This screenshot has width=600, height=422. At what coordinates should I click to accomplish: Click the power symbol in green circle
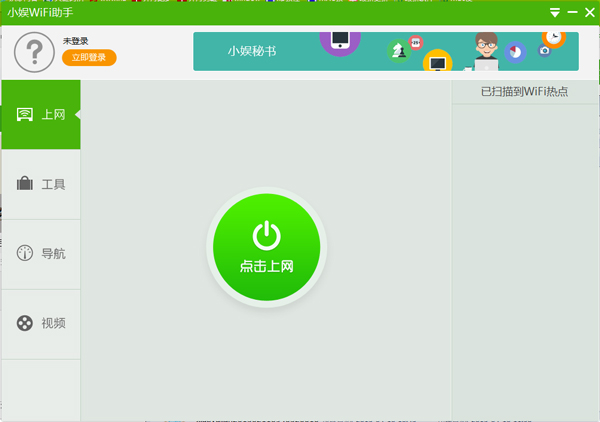pyautogui.click(x=266, y=236)
